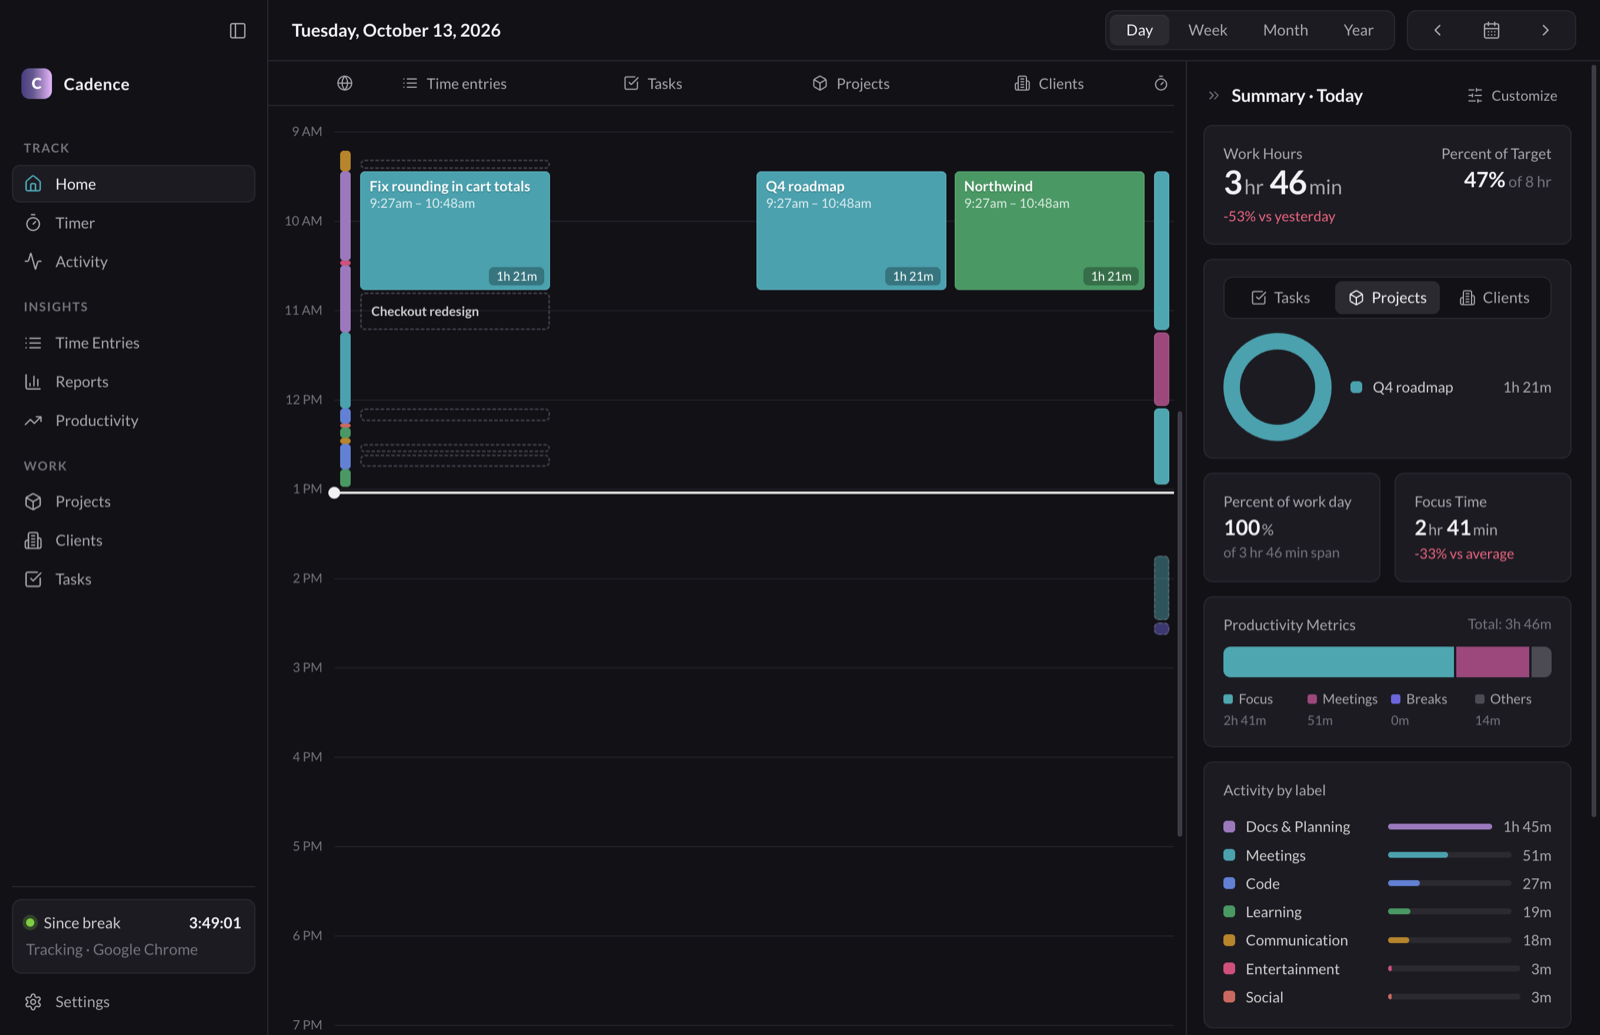Screen dimensions: 1600x1035
Task: Open Reports in sidebar
Action: pos(133,382)
